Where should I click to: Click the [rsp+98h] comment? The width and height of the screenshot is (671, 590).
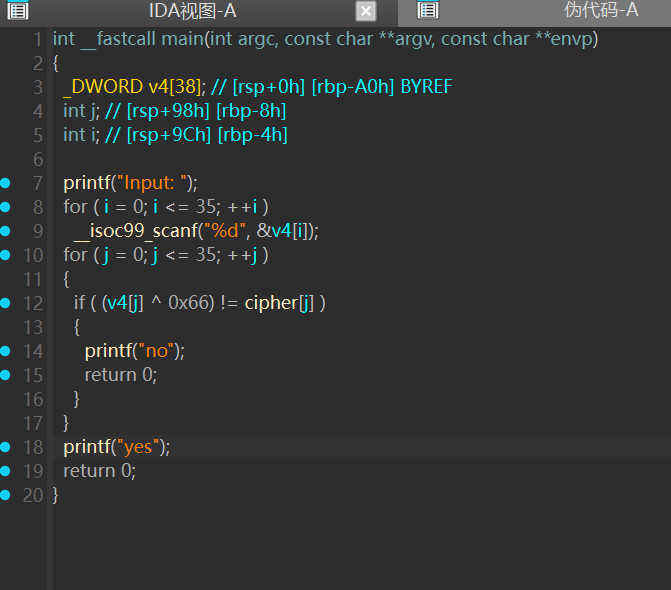coord(168,111)
